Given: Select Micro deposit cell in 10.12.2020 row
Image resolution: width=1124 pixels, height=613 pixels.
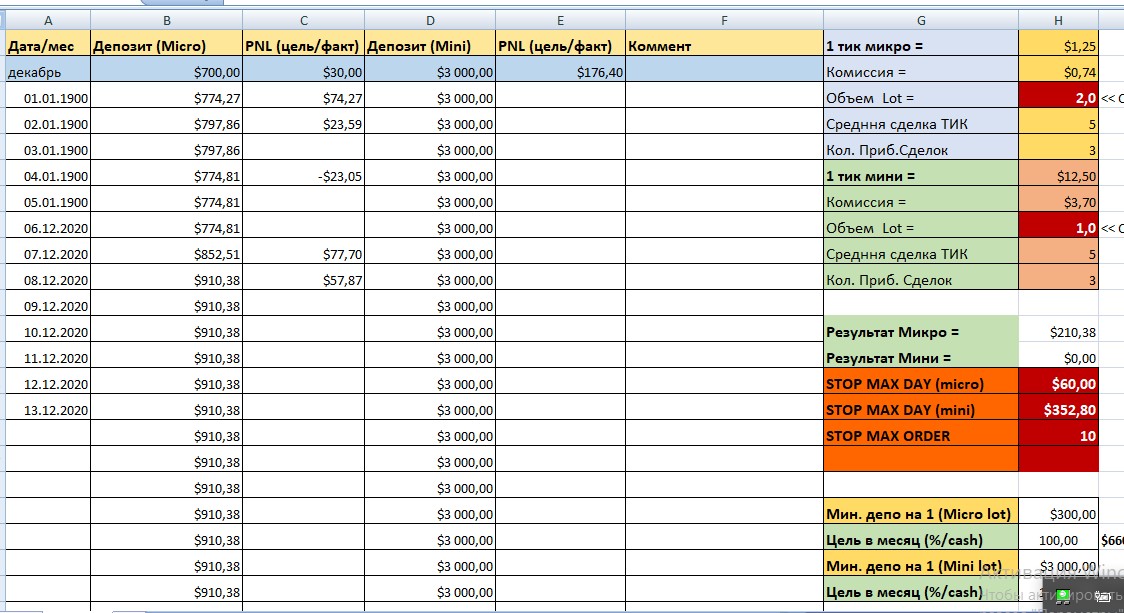Looking at the screenshot, I should tap(166, 330).
